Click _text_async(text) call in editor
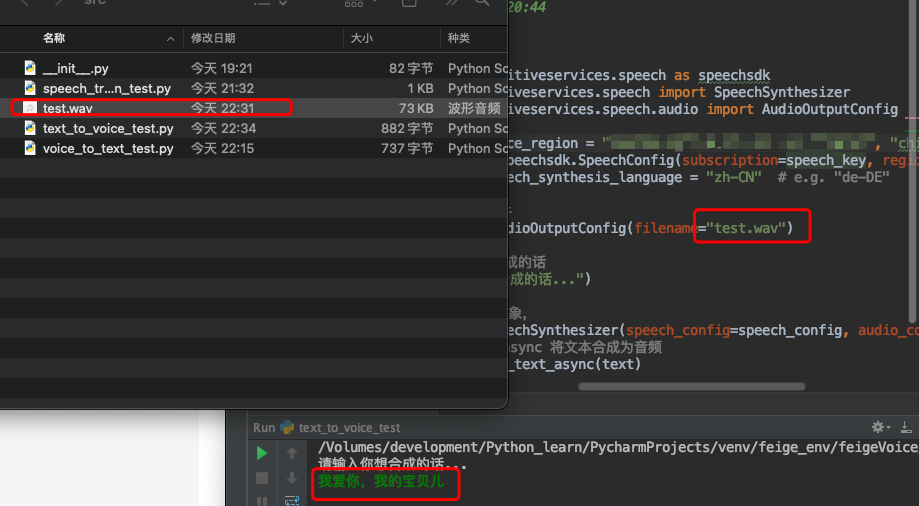The height and width of the screenshot is (506, 919). [x=574, y=364]
